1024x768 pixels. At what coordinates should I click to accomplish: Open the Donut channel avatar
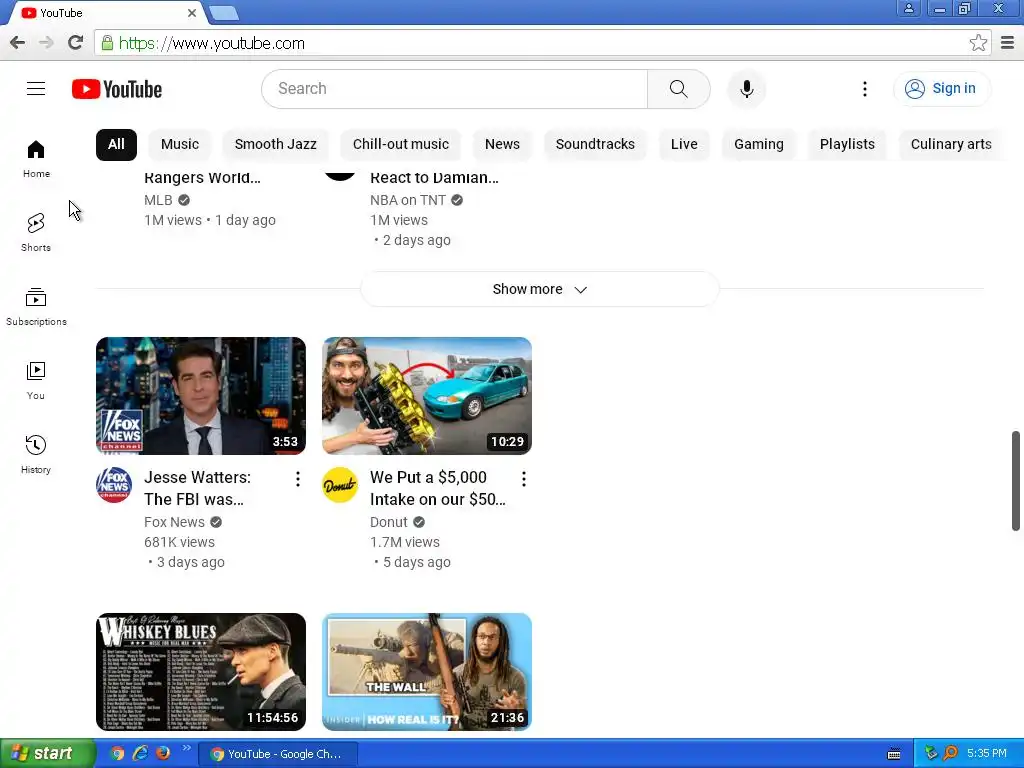click(340, 485)
